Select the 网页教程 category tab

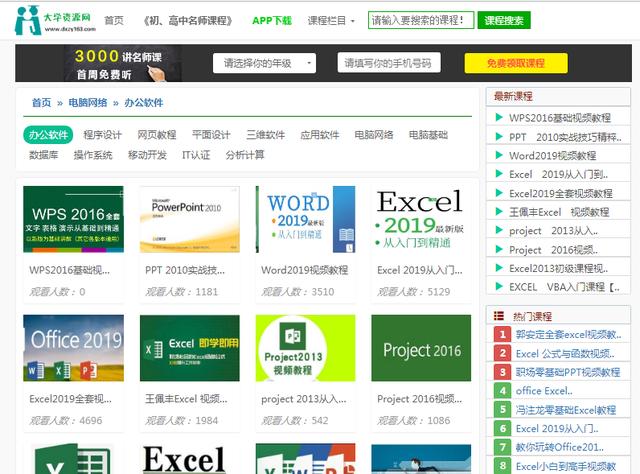coord(157,135)
